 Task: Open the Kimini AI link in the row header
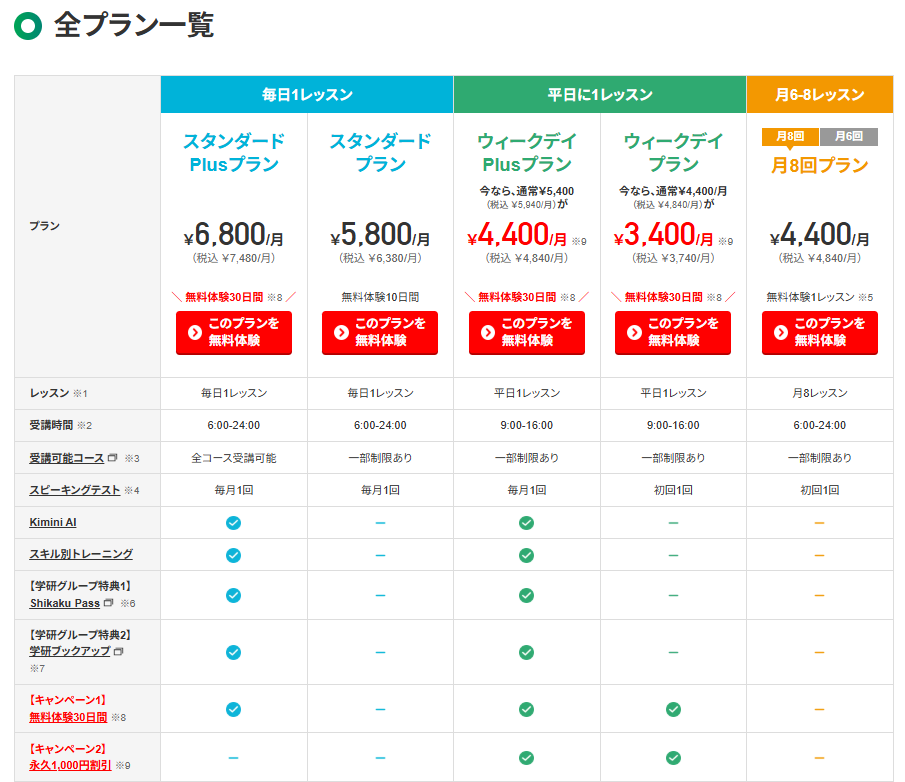[54, 522]
